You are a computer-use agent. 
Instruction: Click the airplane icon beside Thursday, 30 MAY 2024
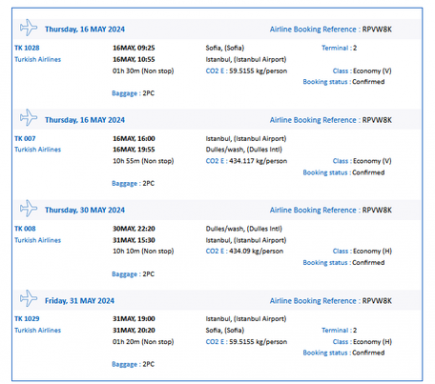point(28,208)
